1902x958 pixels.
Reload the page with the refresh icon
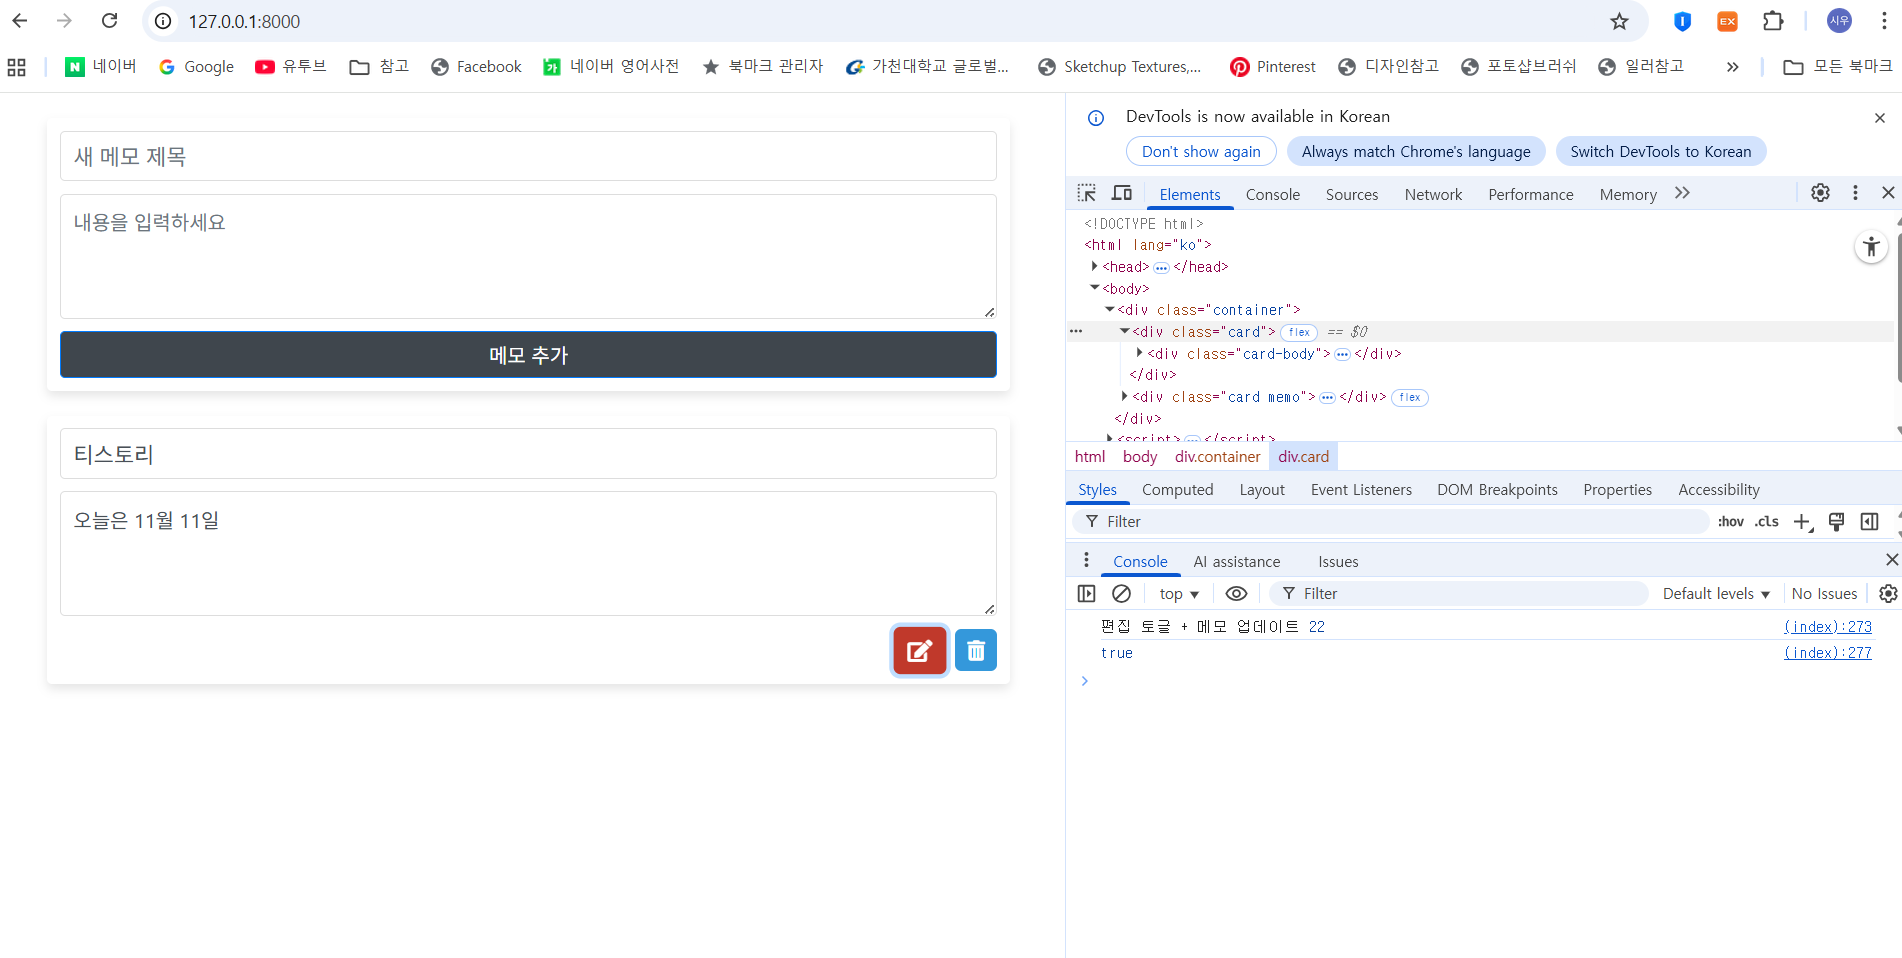click(x=110, y=21)
